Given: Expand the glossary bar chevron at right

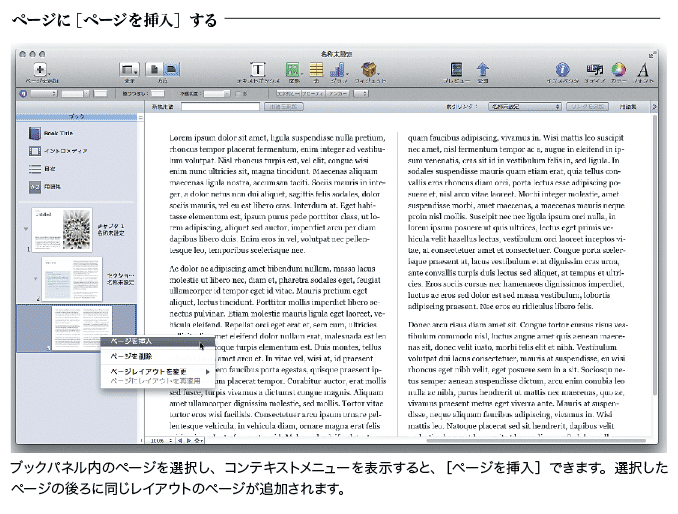Looking at the screenshot, I should (x=654, y=106).
